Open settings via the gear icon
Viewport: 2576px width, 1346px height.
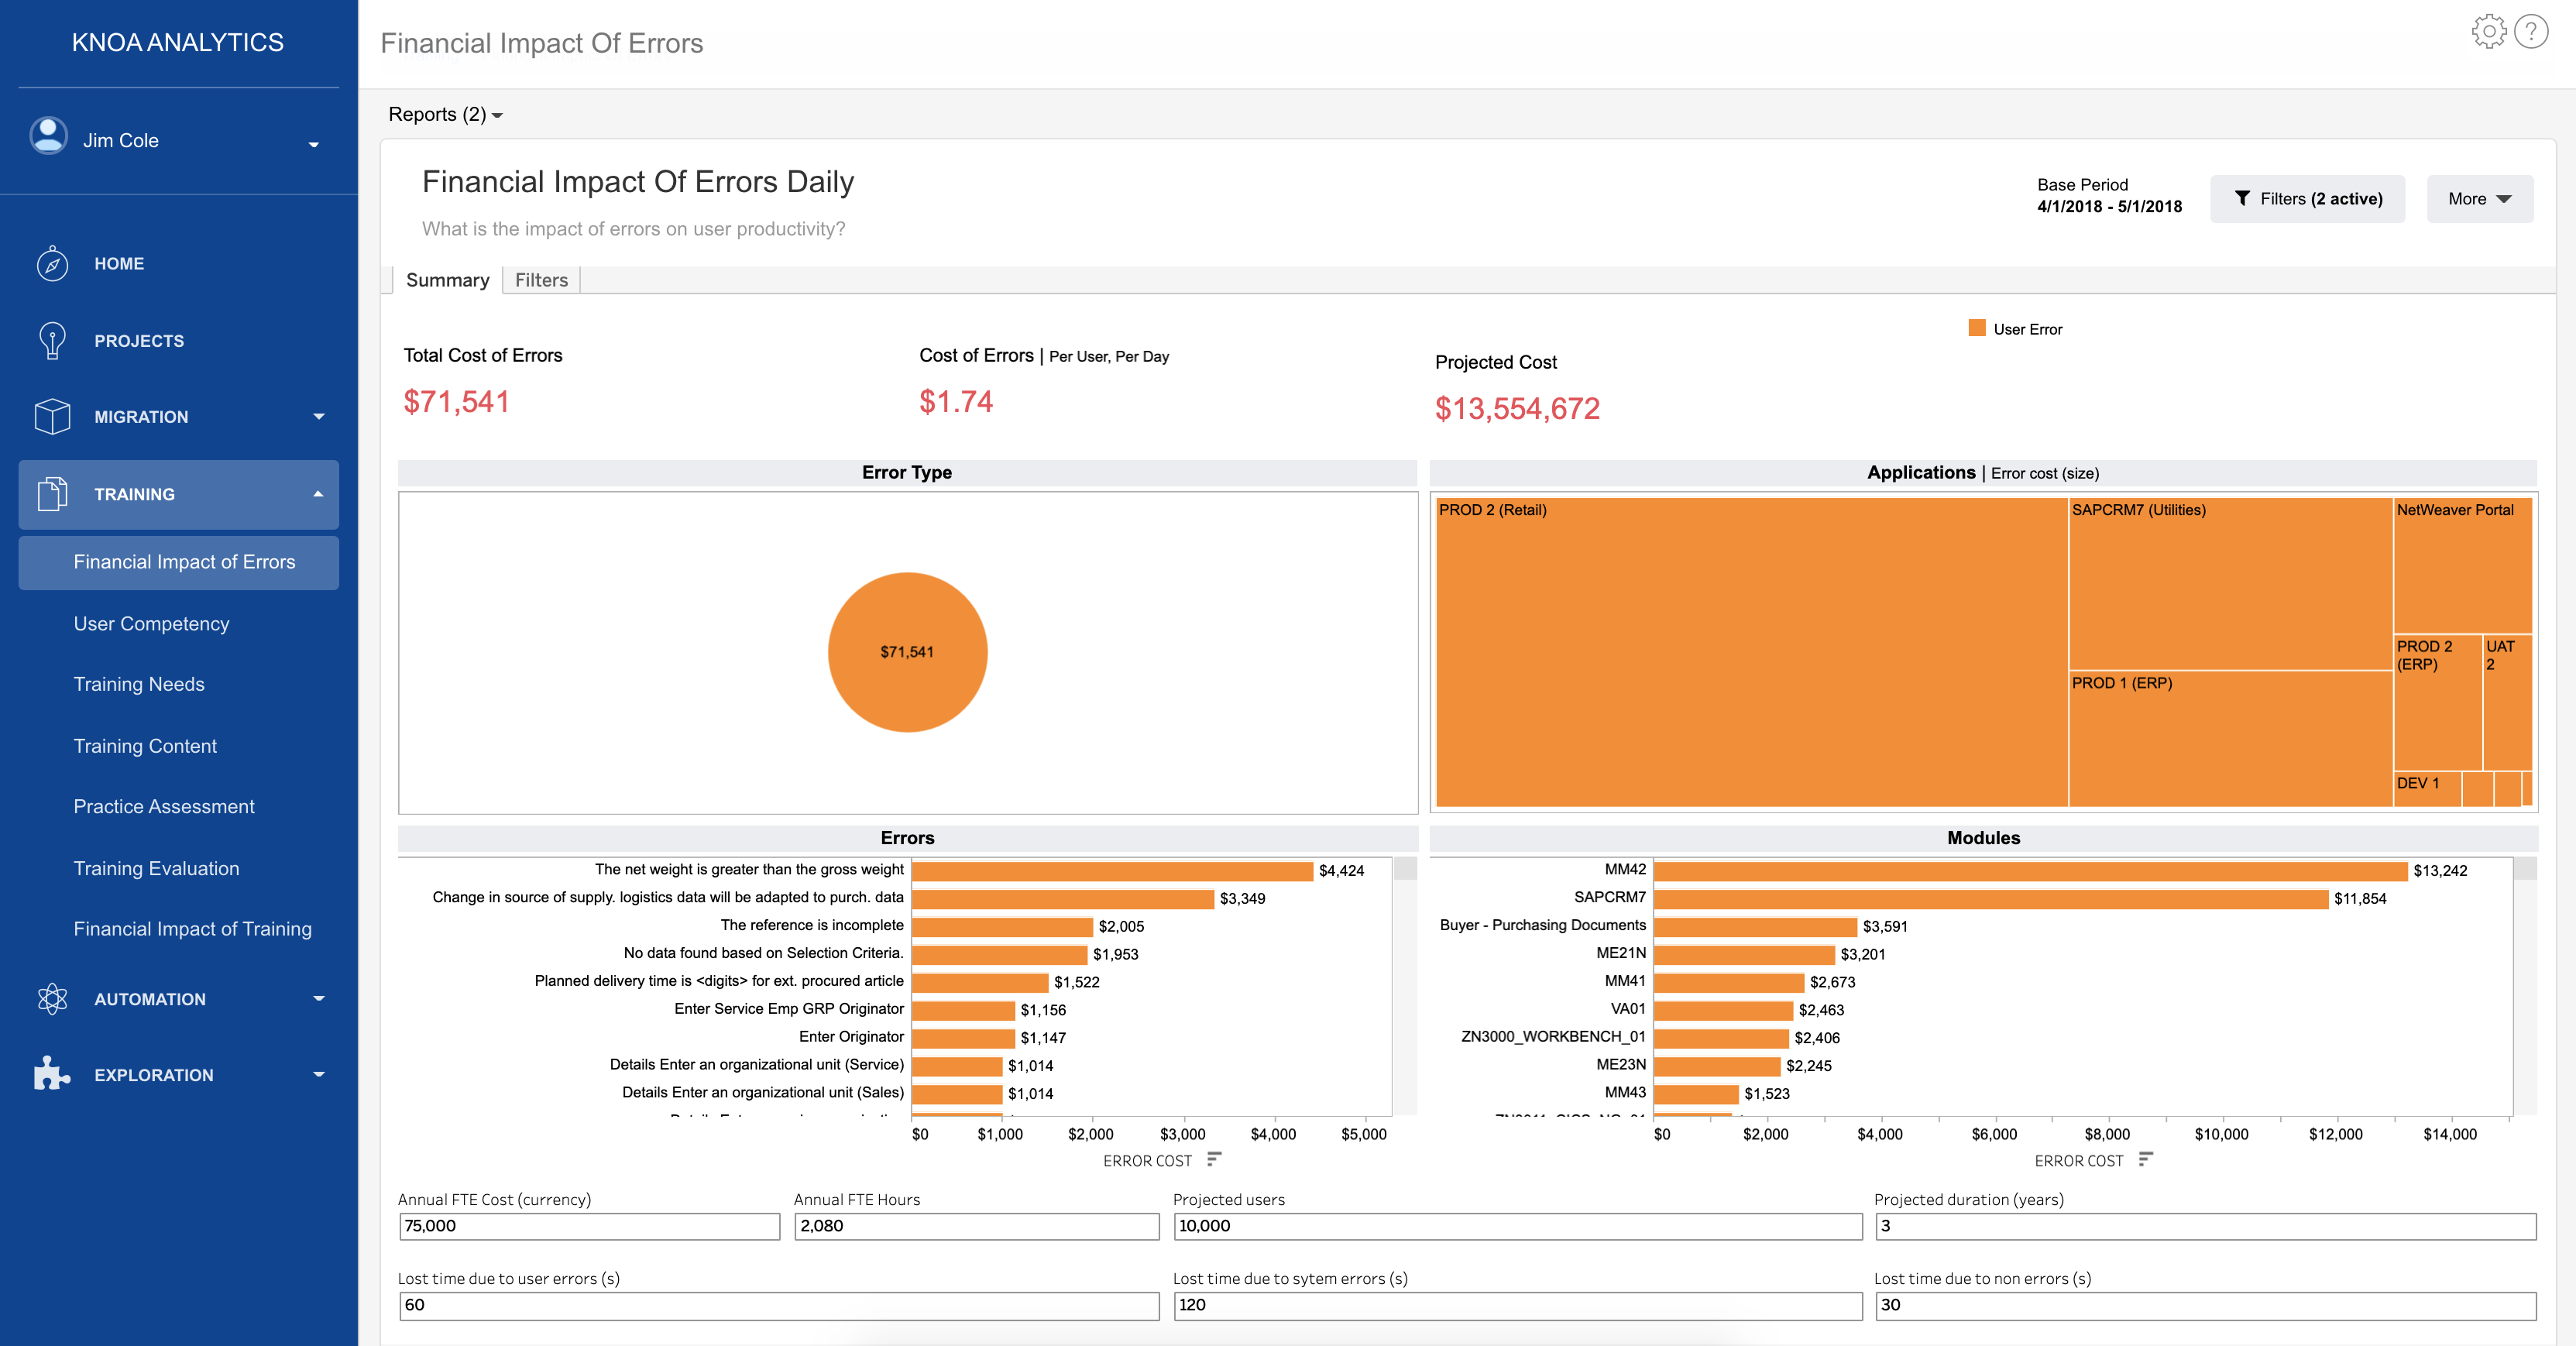(2488, 31)
